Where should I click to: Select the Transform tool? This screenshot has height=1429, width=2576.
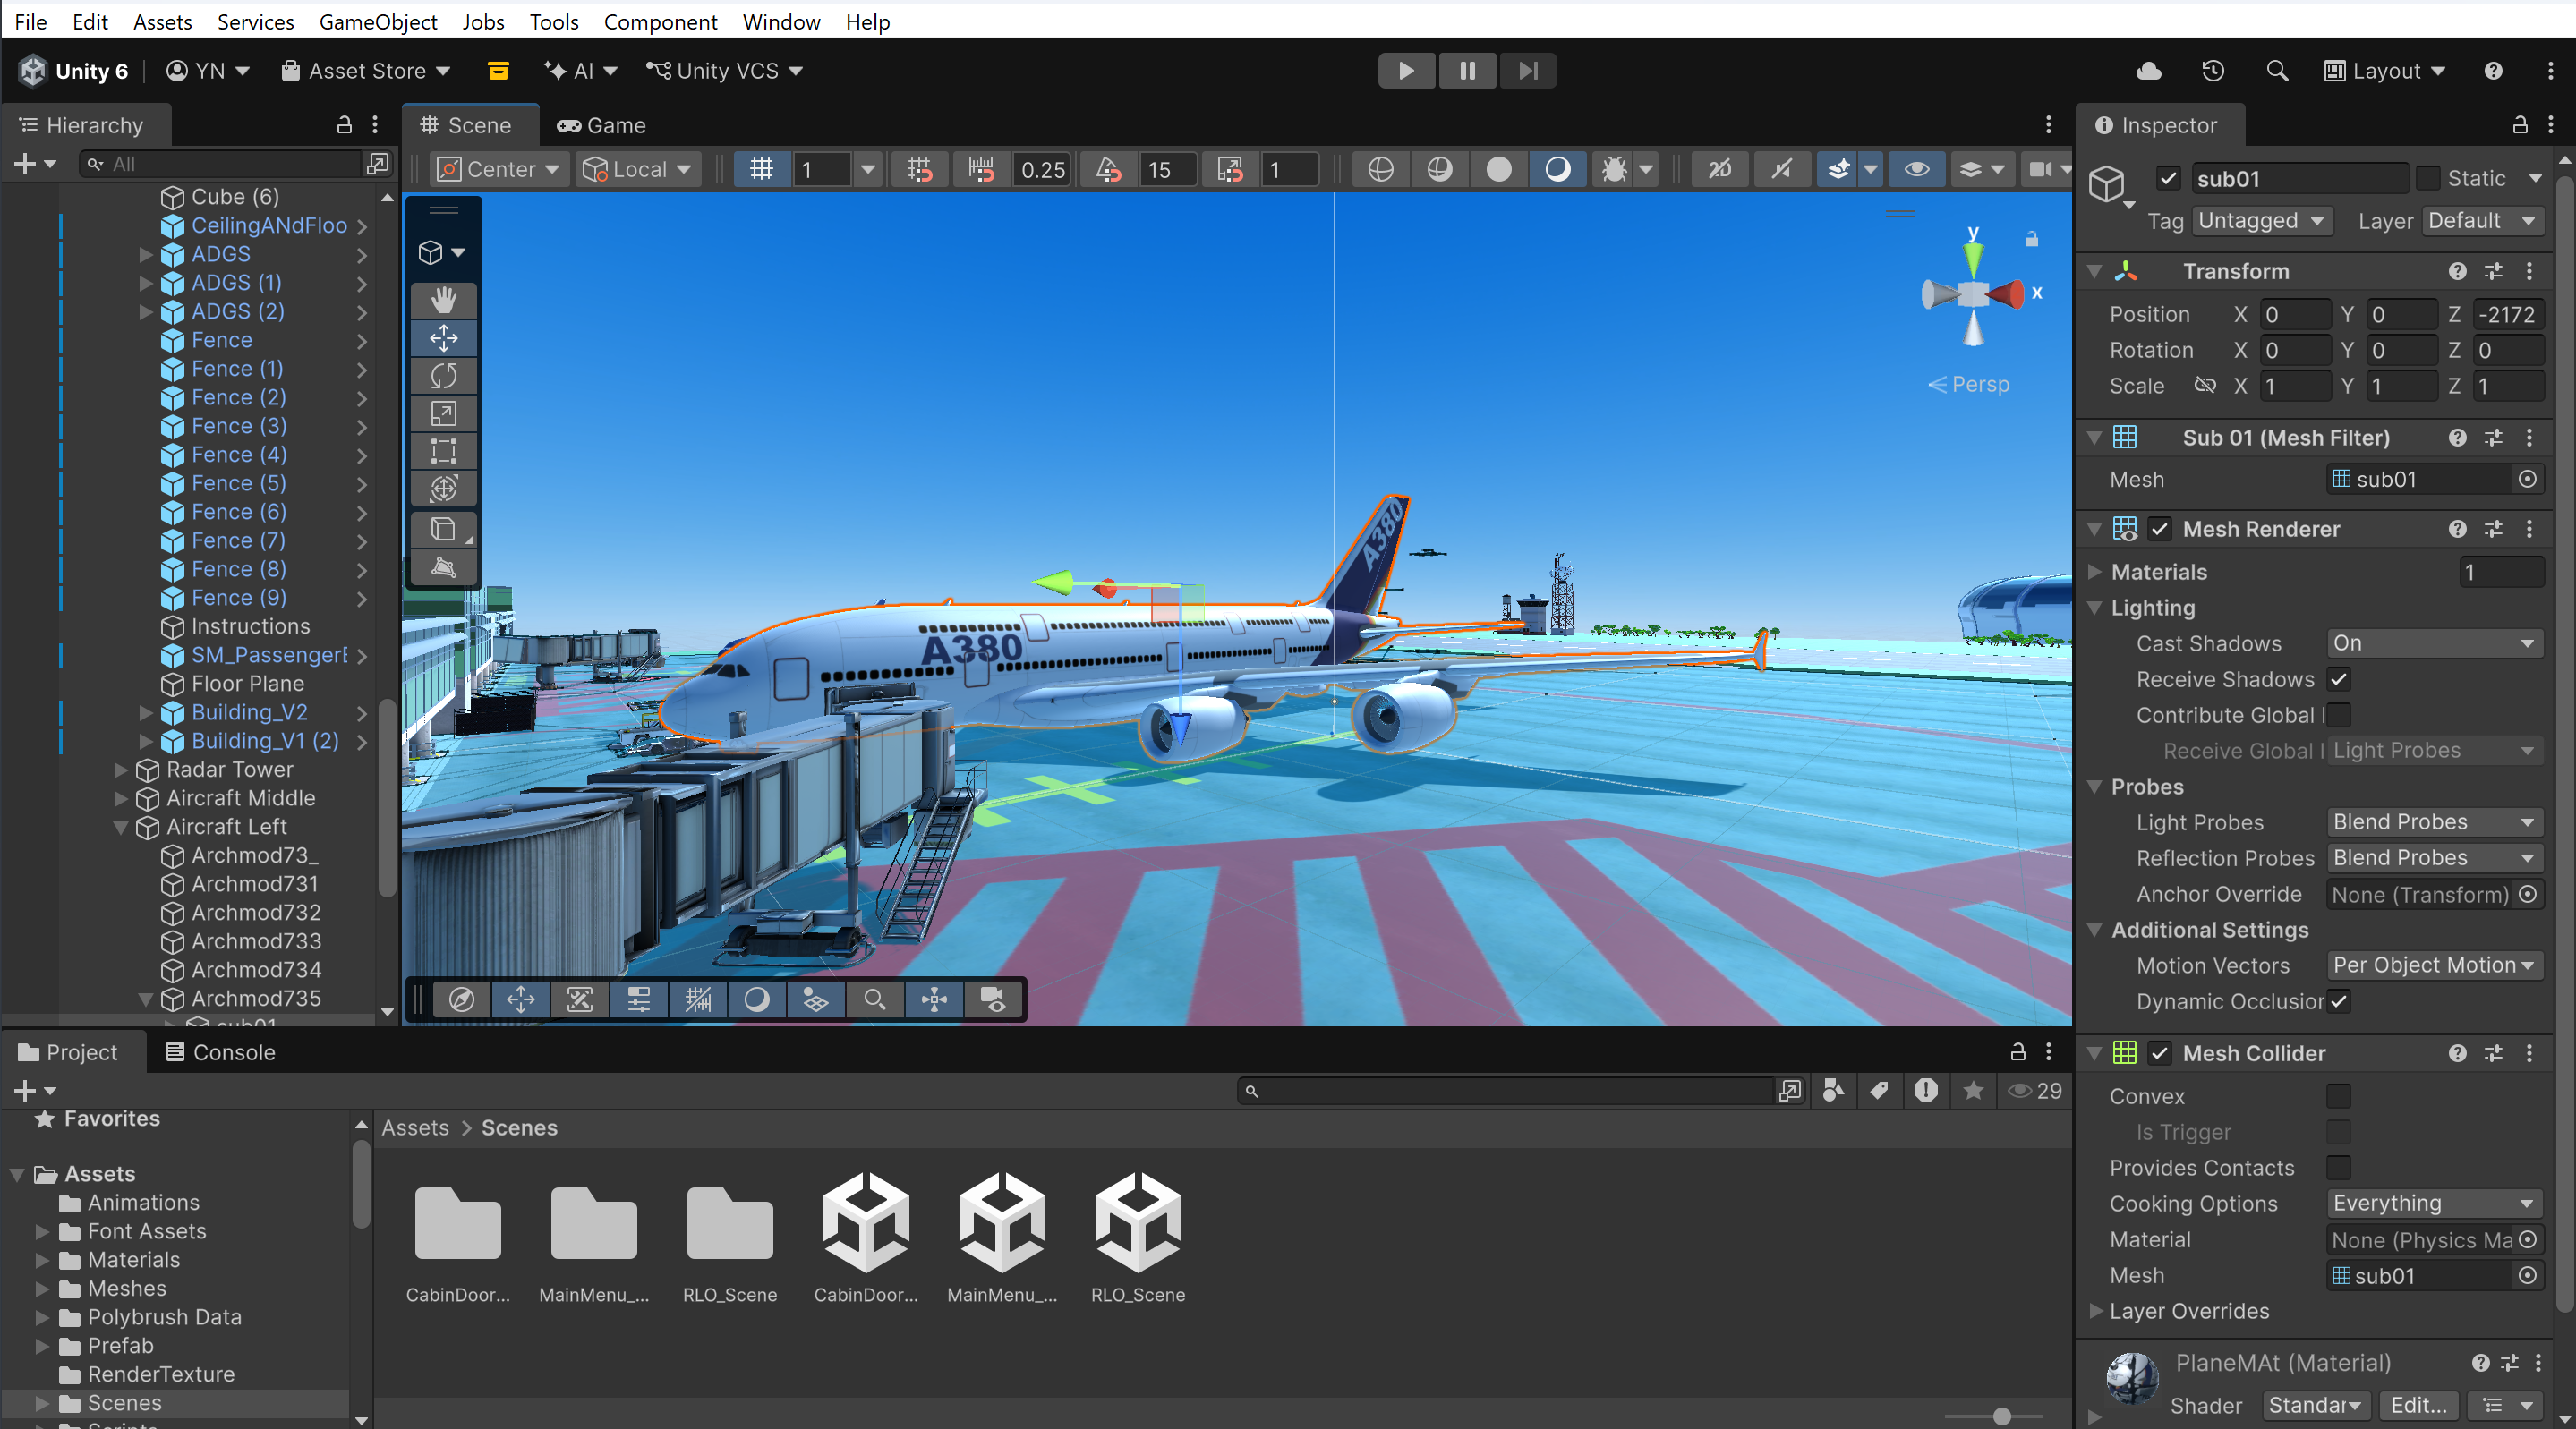click(443, 489)
